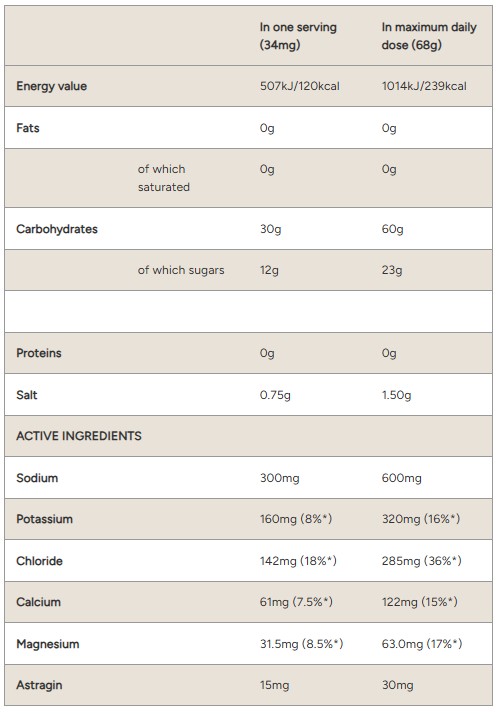Viewport: 498px width, 715px height.
Task: Select the Energy value row label
Action: [52, 86]
